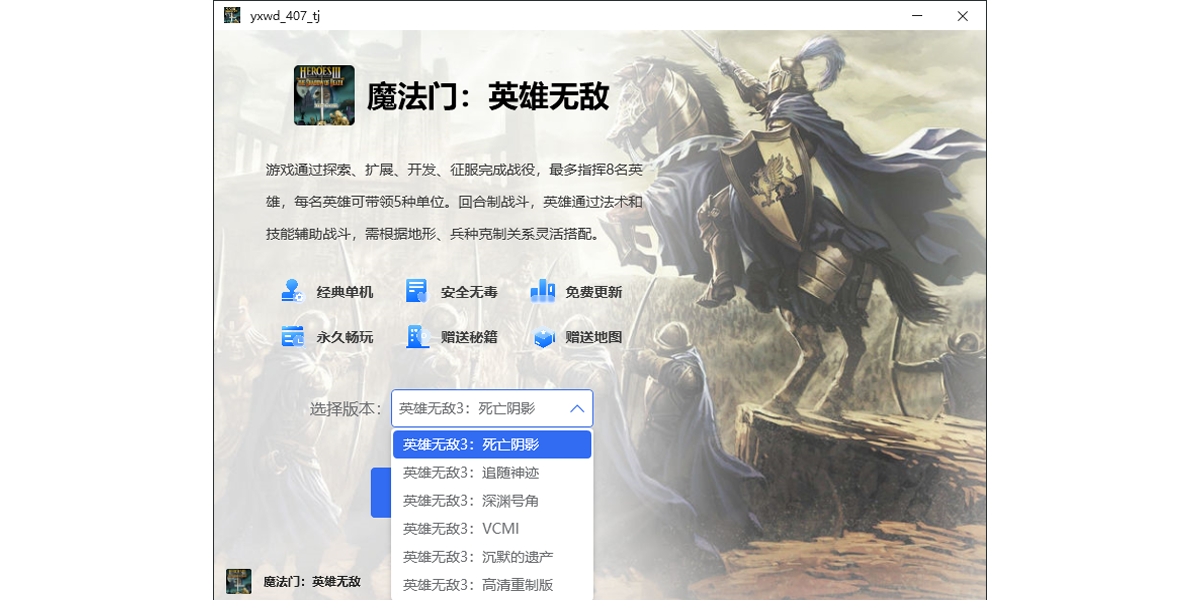Click the app icon in title bar
Screen dimensions: 1200x600
tap(232, 15)
